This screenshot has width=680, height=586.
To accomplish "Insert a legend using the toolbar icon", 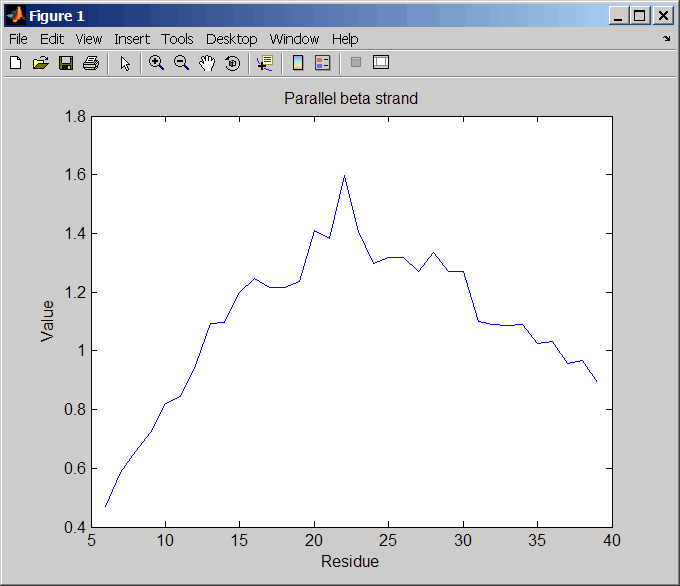I will [323, 63].
